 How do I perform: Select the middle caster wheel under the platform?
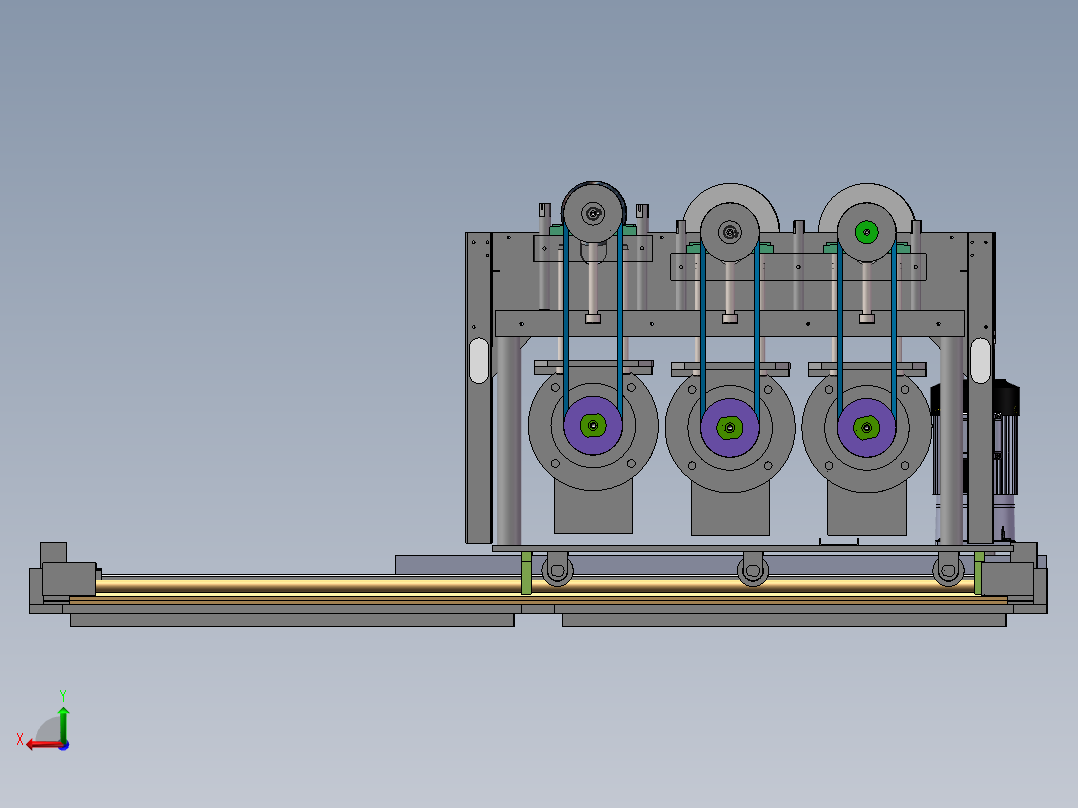point(753,571)
